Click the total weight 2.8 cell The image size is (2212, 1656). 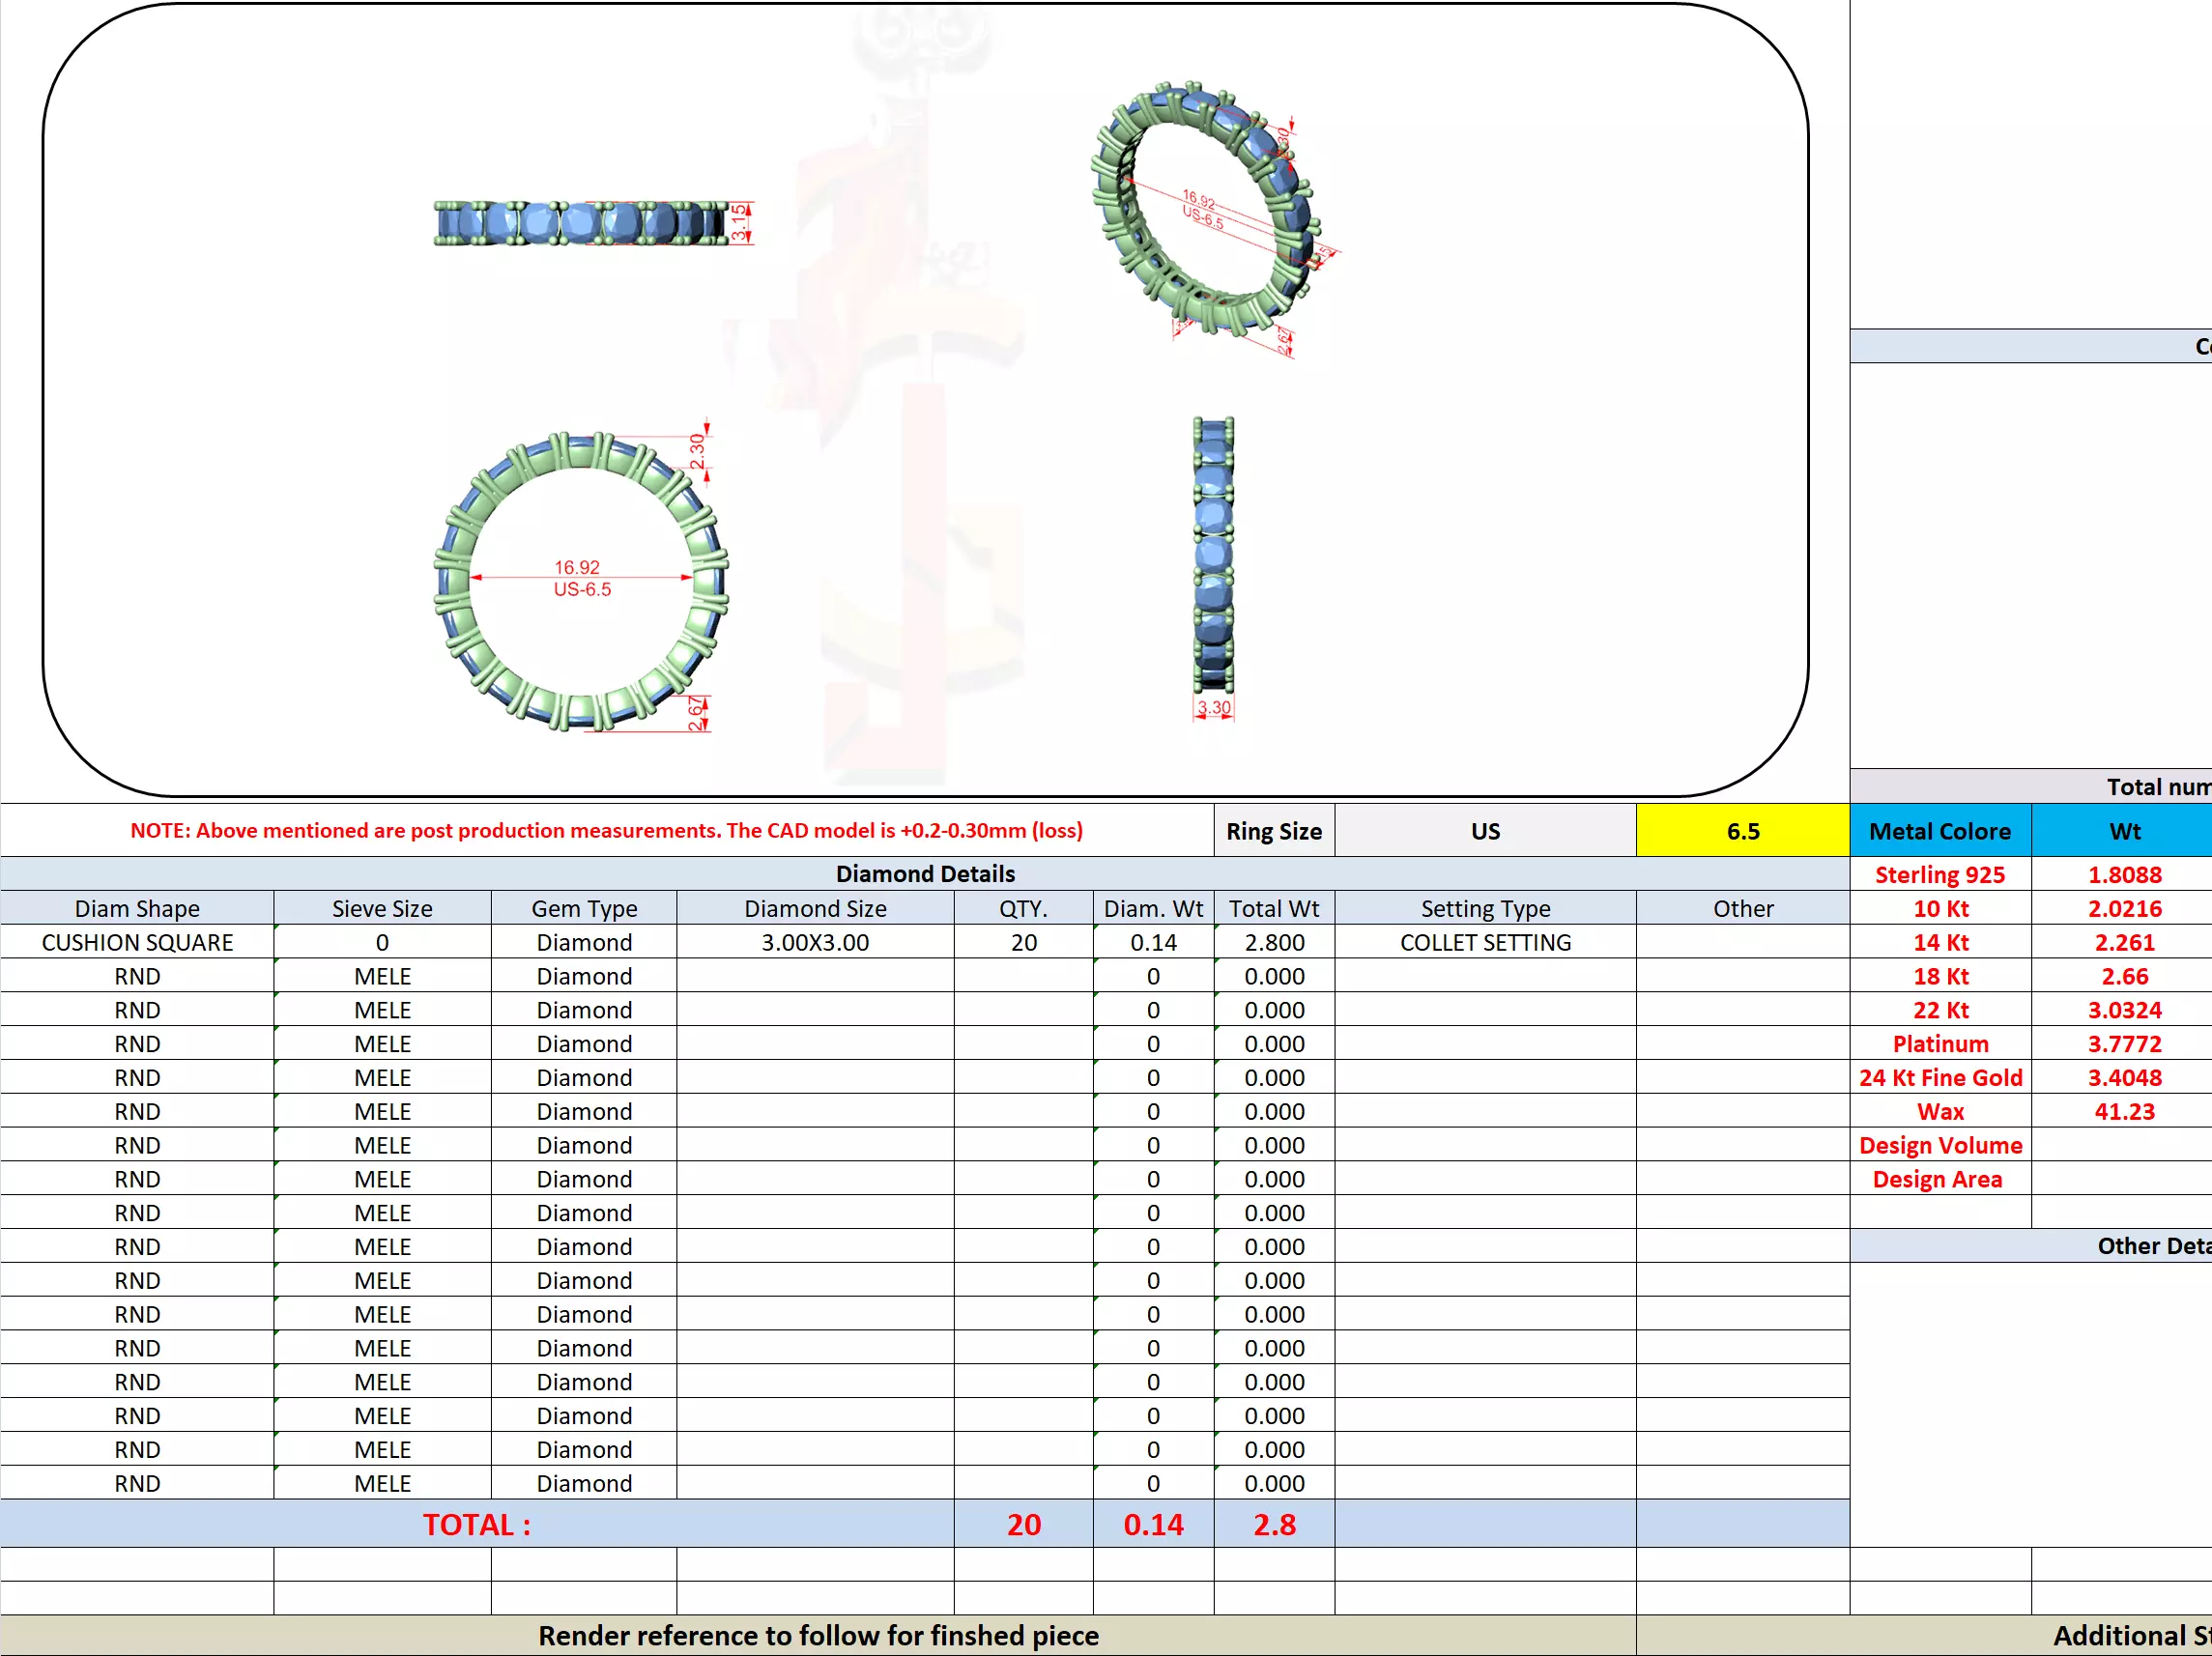(x=1274, y=1524)
